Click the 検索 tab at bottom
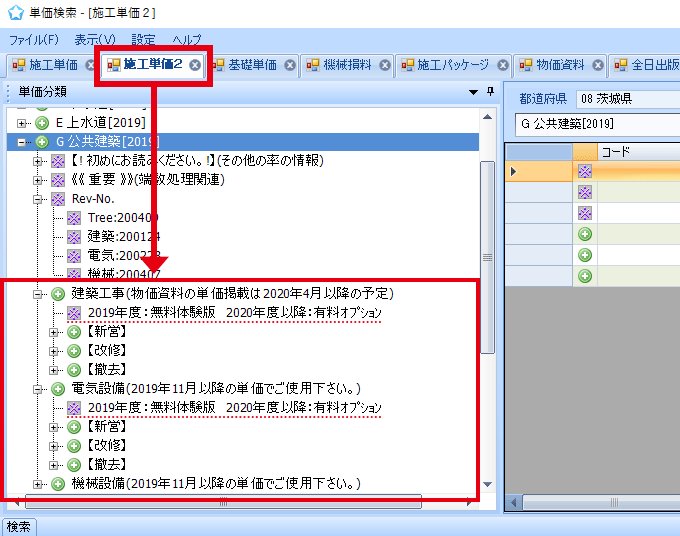This screenshot has width=680, height=536. 19,527
